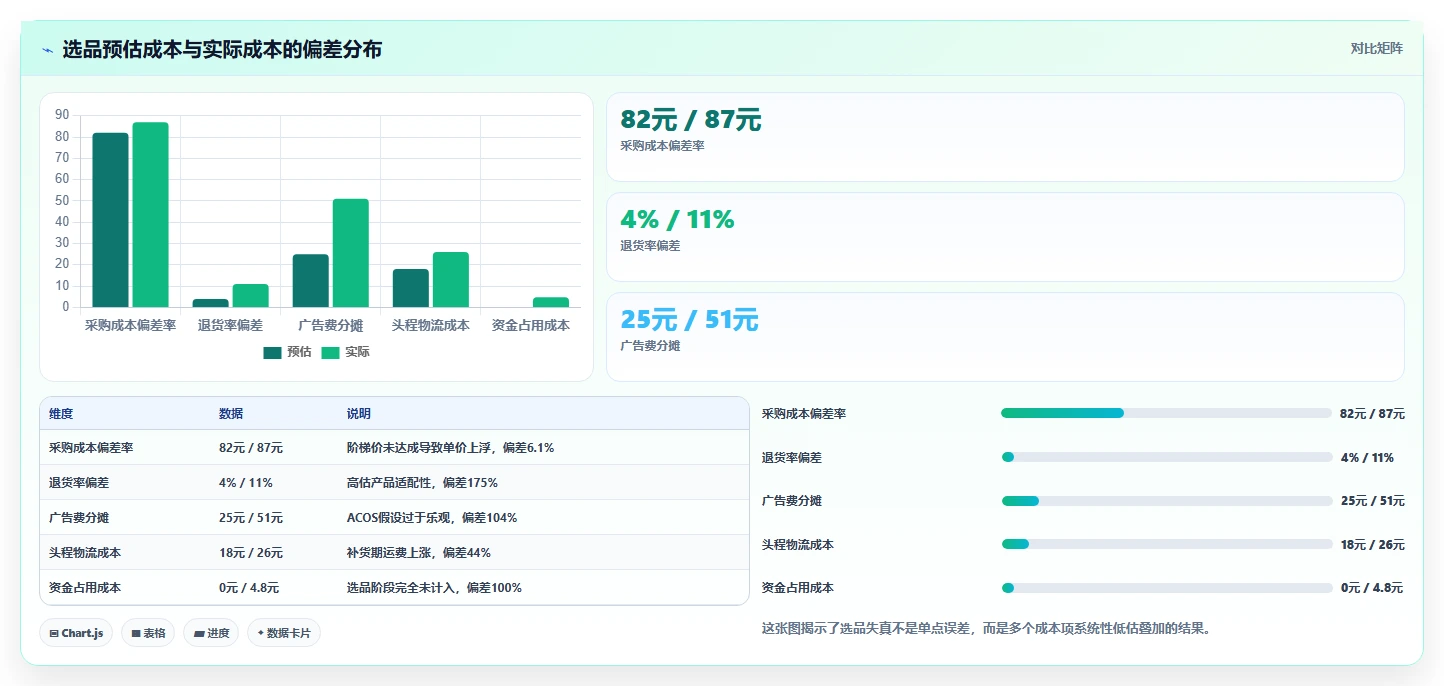Click the 采购成本偏差率 progress bar

coord(1166,413)
